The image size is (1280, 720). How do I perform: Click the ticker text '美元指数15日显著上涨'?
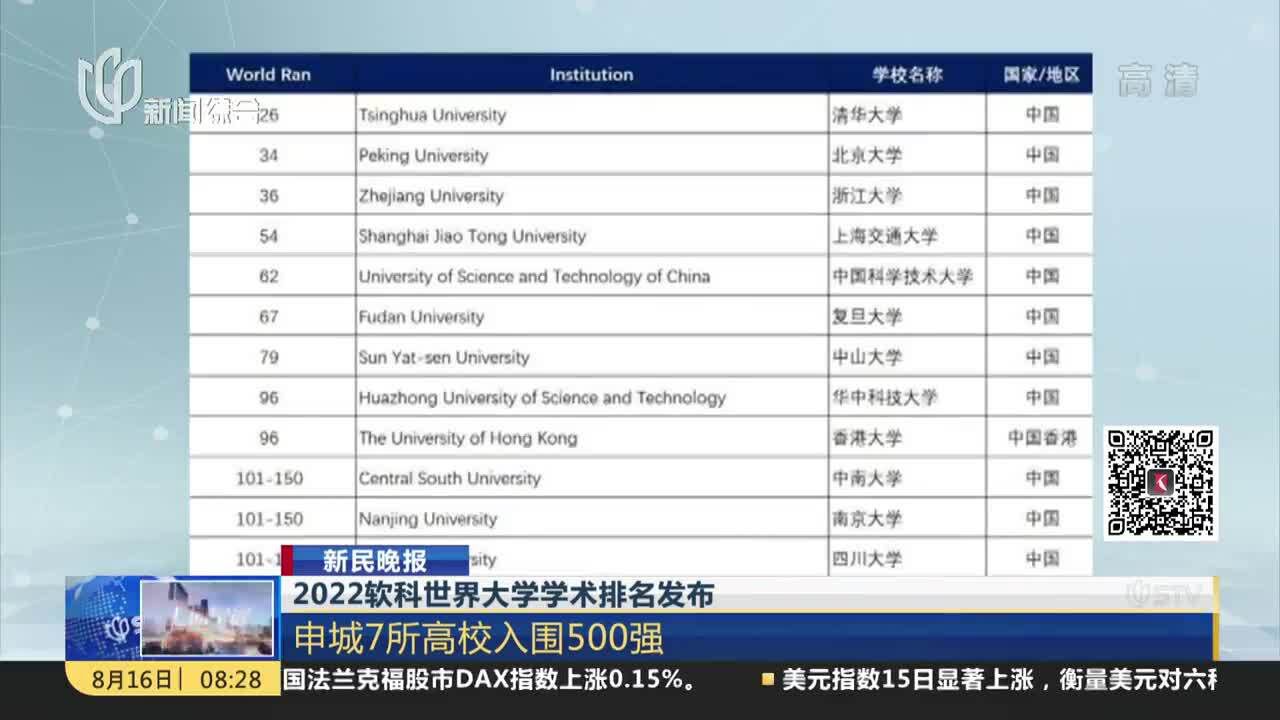click(x=907, y=680)
